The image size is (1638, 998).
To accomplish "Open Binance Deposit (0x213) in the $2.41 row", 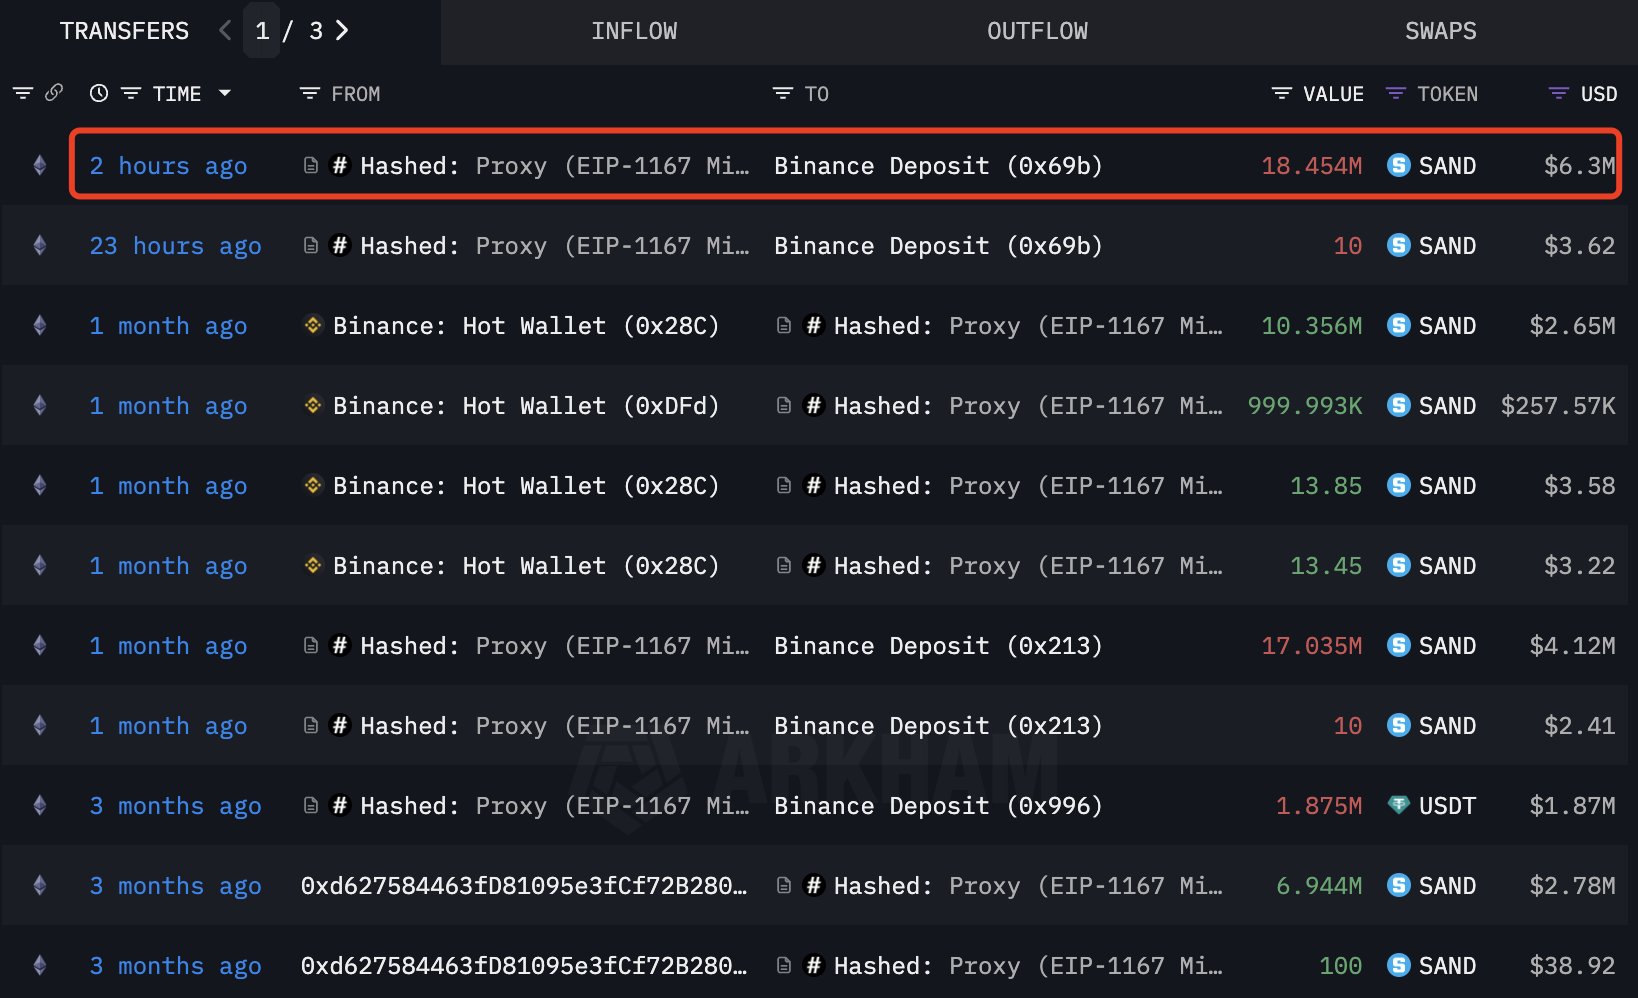I will (938, 726).
